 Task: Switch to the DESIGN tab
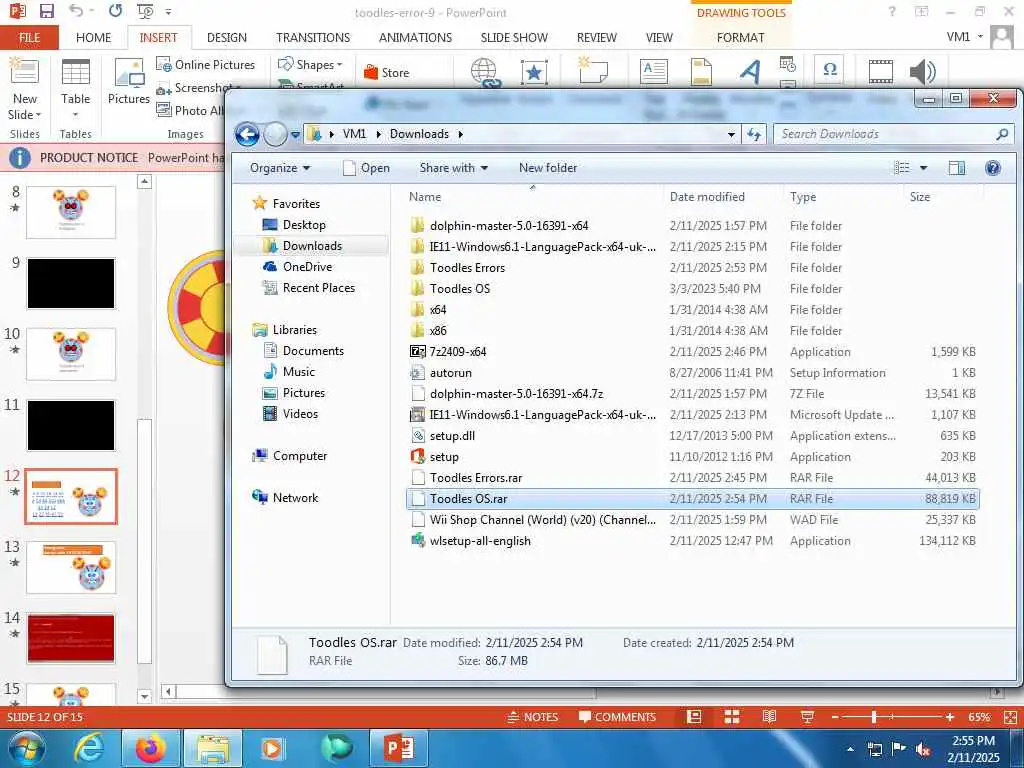point(227,38)
